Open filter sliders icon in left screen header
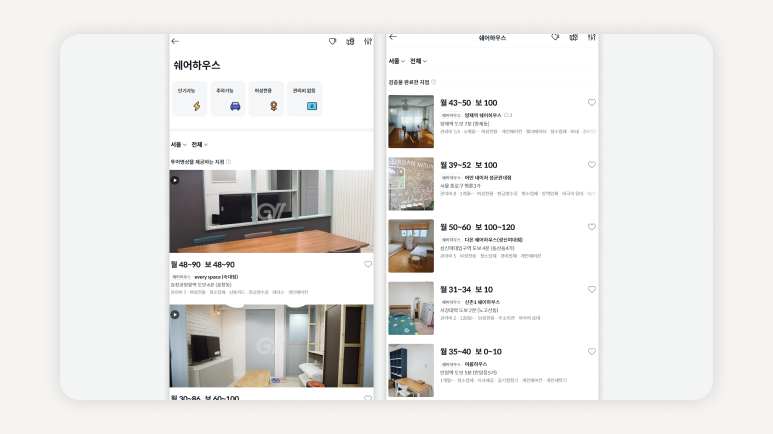Screen dimensions: 773x434 point(368,41)
